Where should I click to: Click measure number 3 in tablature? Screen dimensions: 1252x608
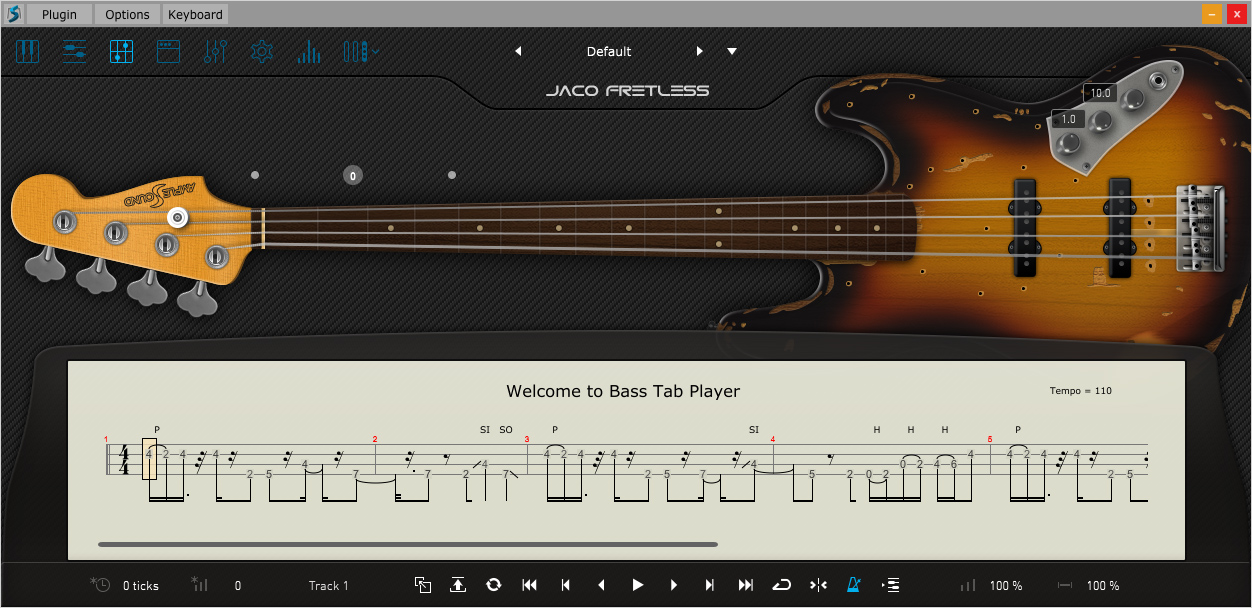(x=527, y=439)
